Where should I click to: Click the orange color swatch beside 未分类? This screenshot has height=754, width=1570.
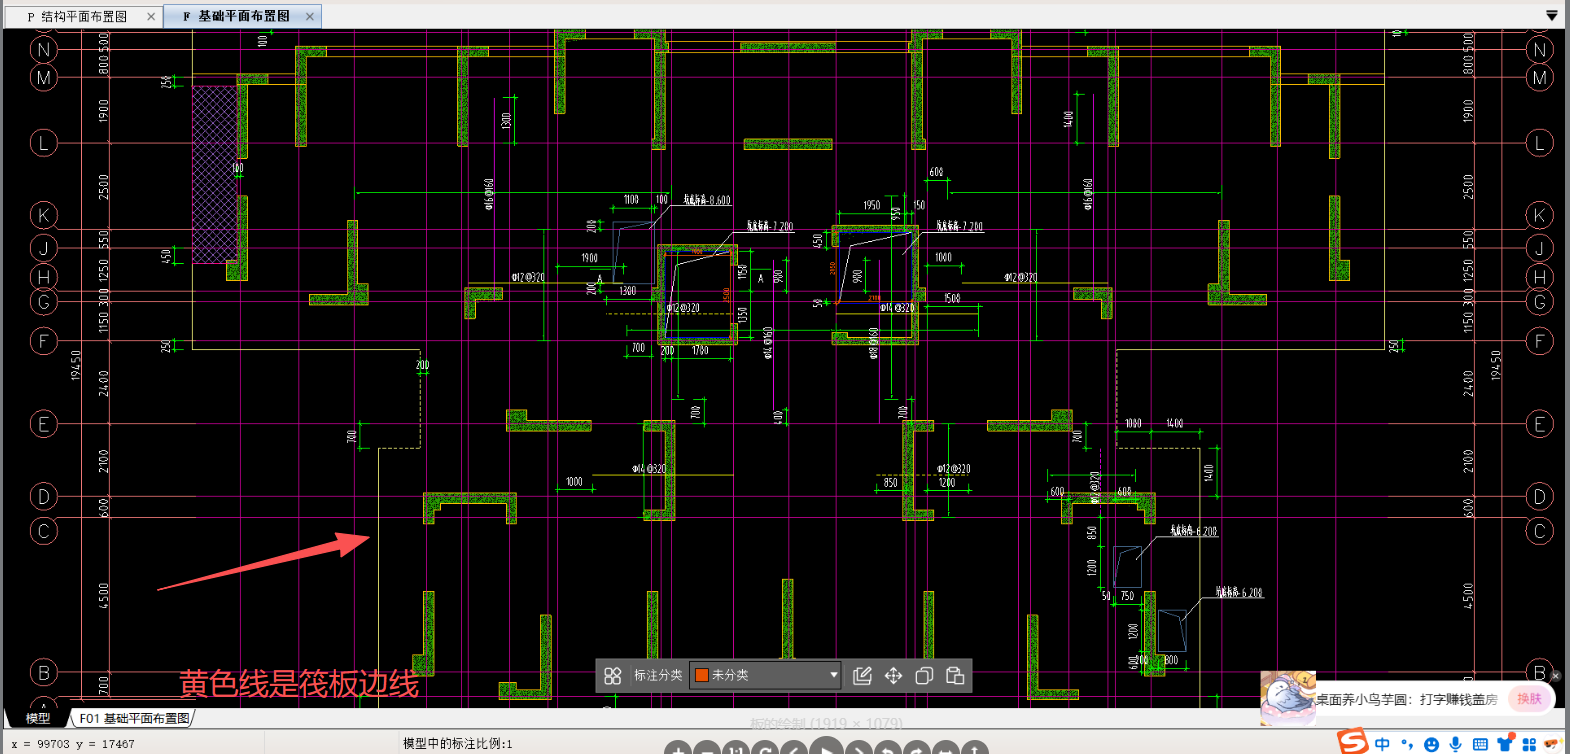pos(702,676)
